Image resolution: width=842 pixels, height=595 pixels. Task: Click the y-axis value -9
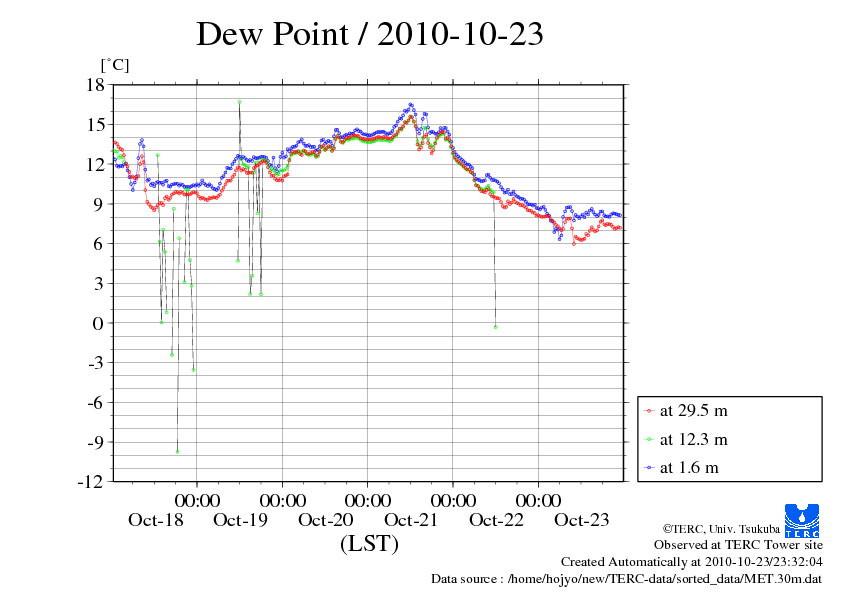(96, 442)
